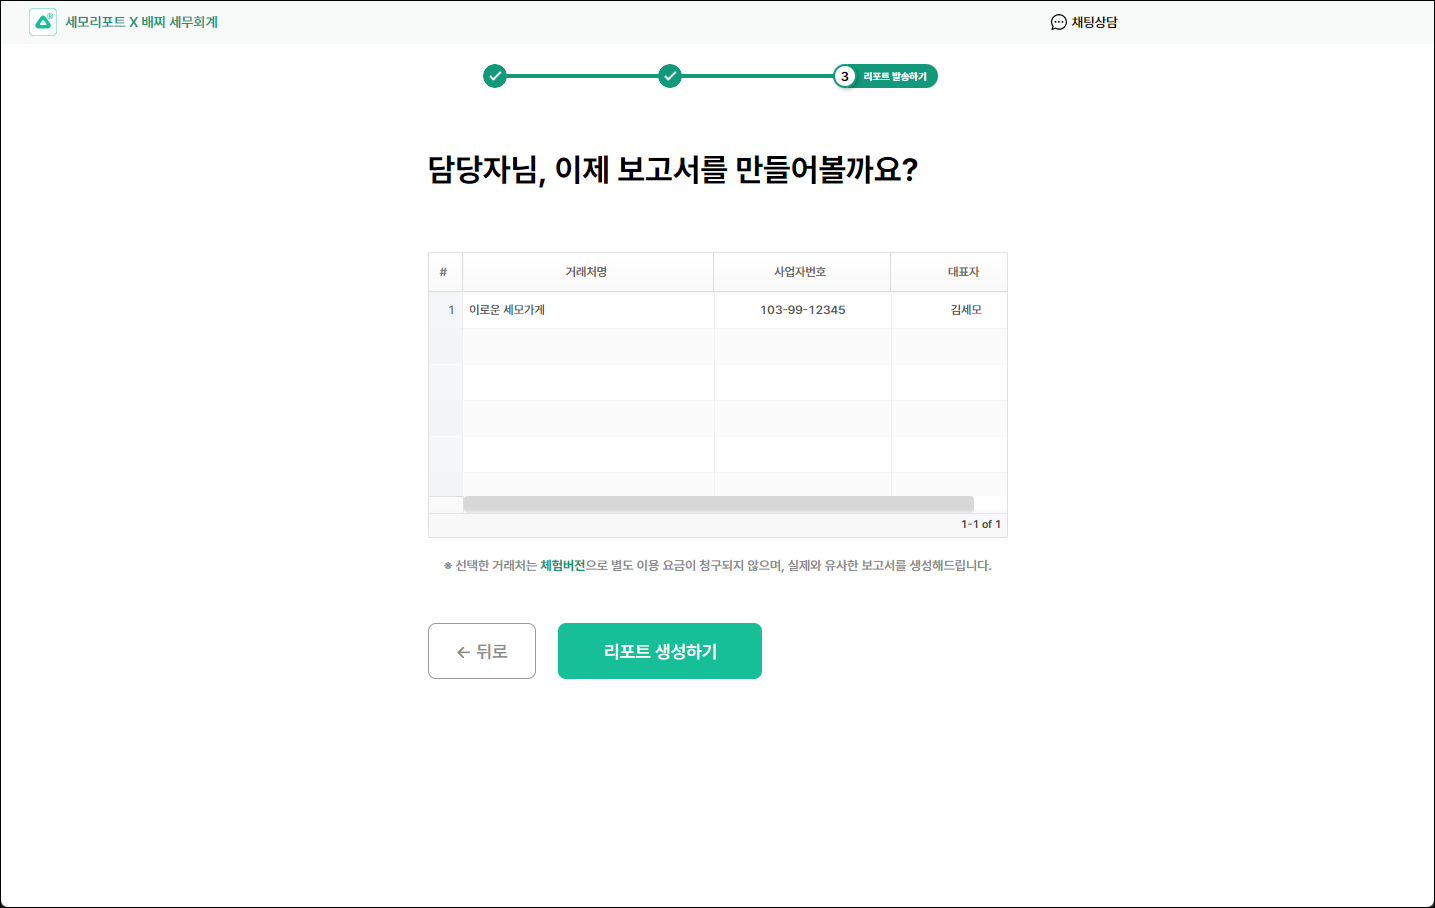Screen dimensions: 1435x908
Task: Click the highlighted 체험버전 text
Action: tap(562, 566)
